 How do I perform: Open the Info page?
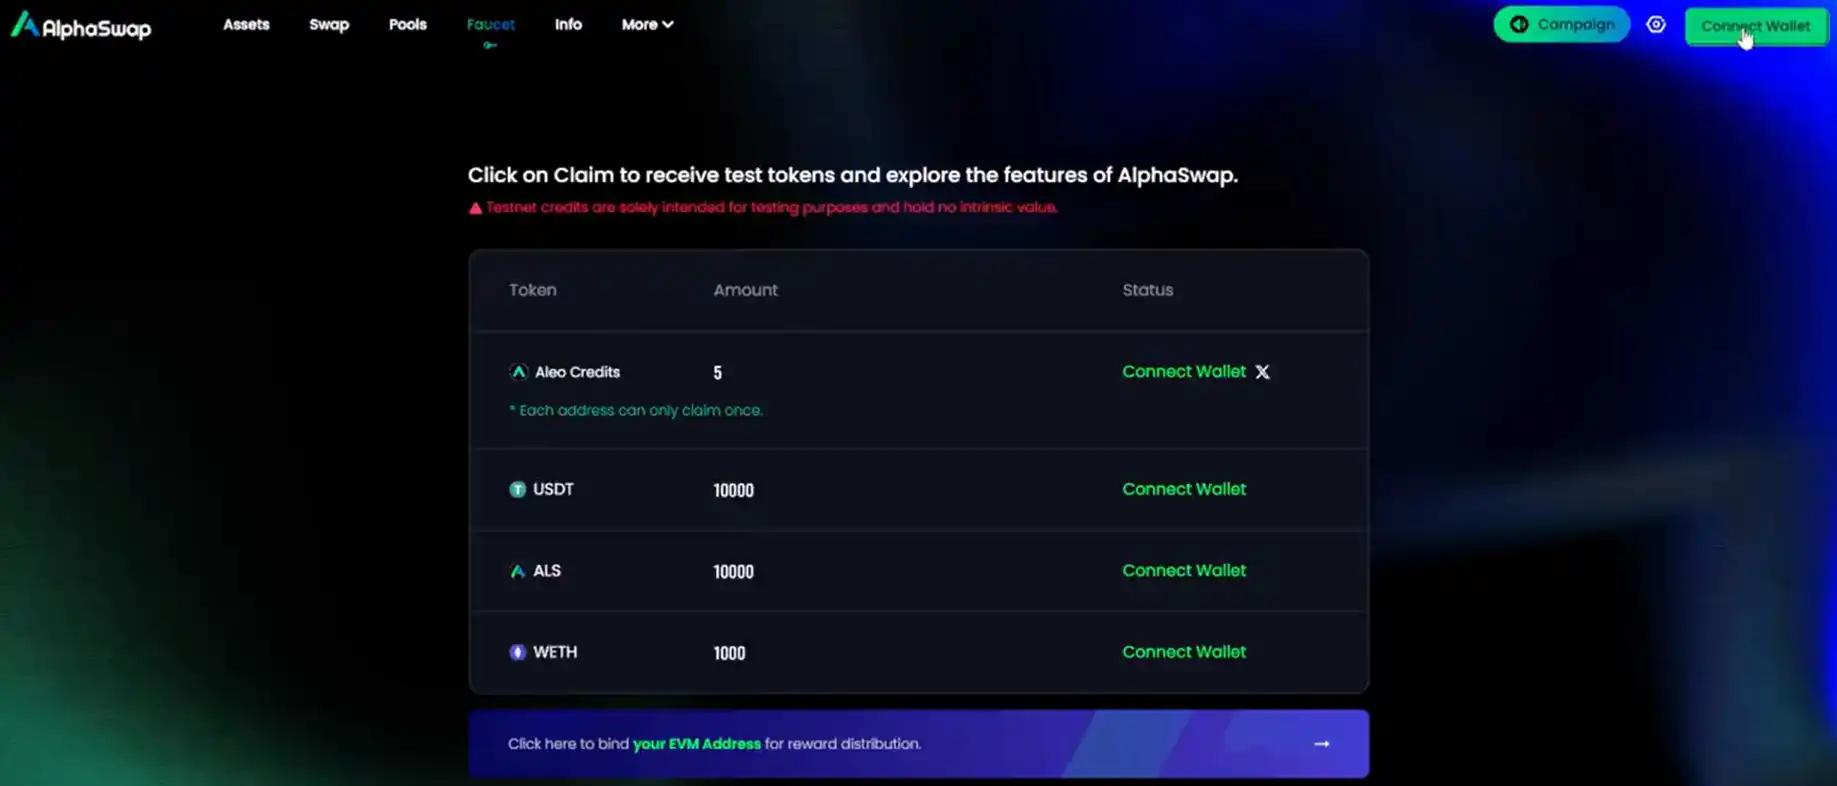[x=568, y=25]
